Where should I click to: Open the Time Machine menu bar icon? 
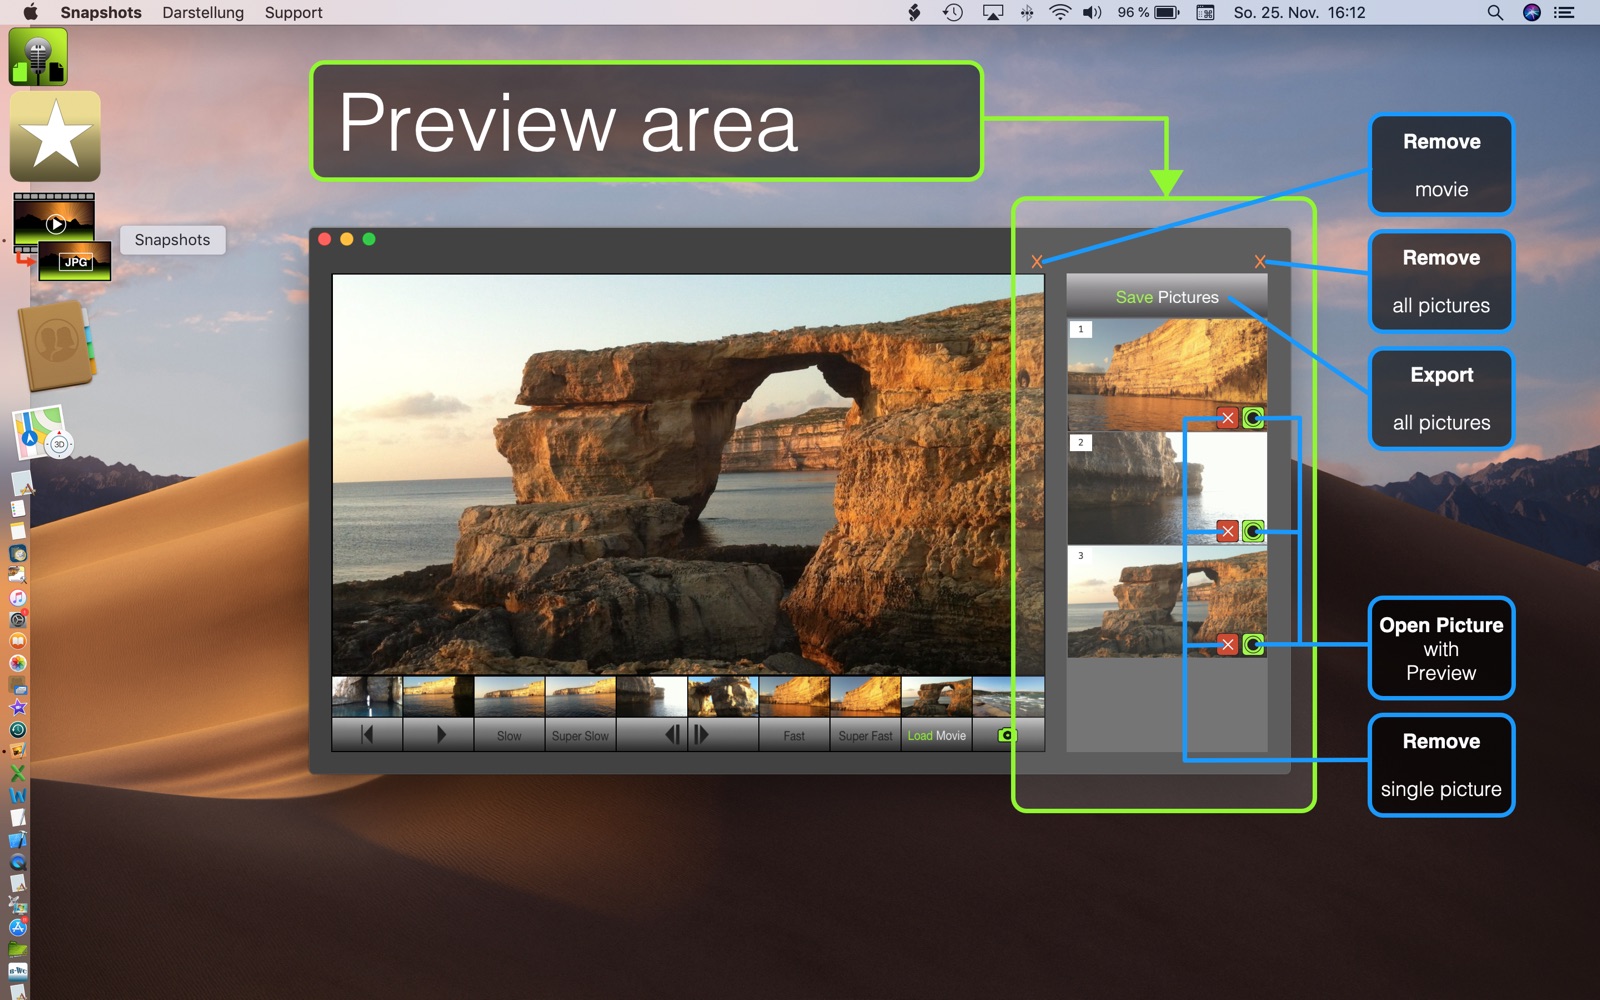pos(953,12)
